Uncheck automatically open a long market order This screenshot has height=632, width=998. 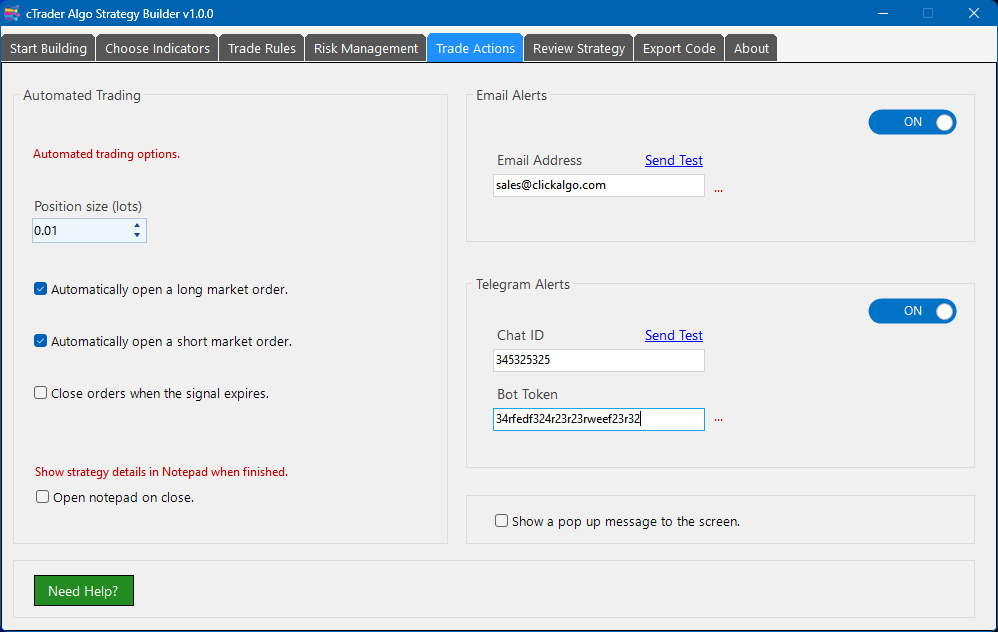pos(40,288)
